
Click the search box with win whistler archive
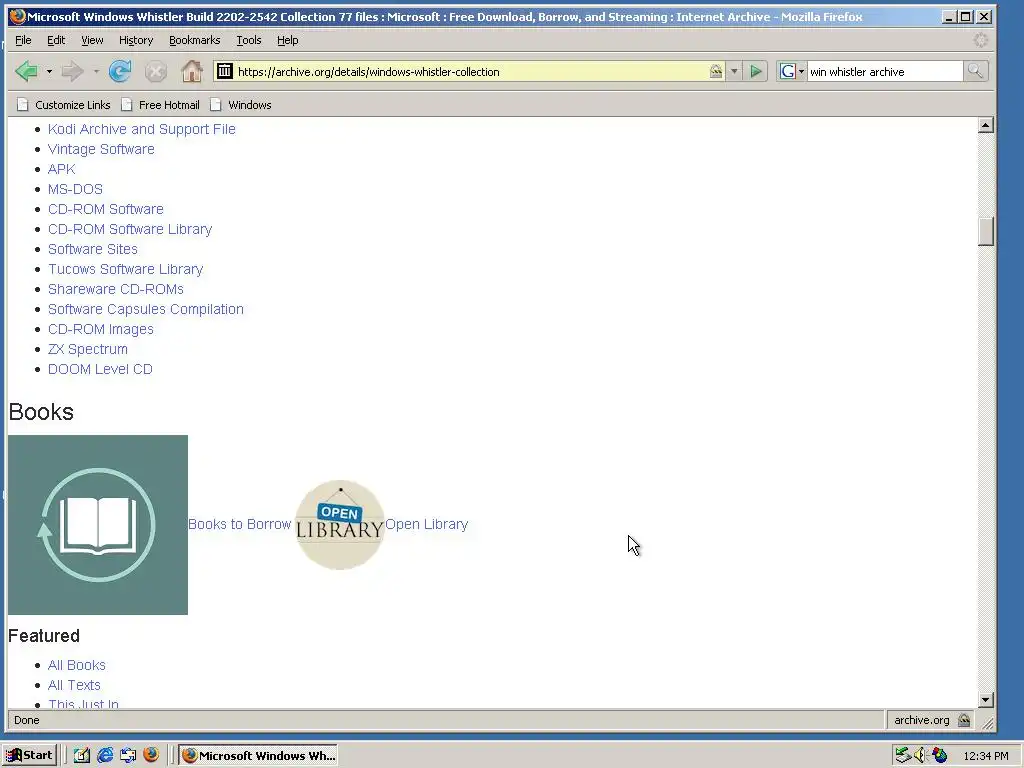pos(884,71)
